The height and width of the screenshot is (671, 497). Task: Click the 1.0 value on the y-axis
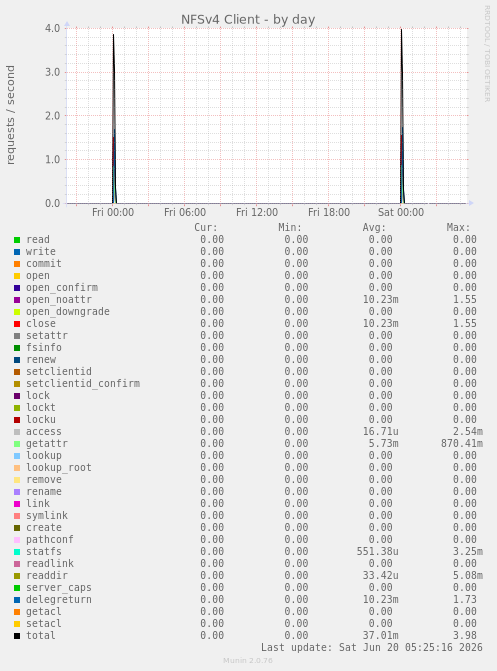(x=53, y=160)
